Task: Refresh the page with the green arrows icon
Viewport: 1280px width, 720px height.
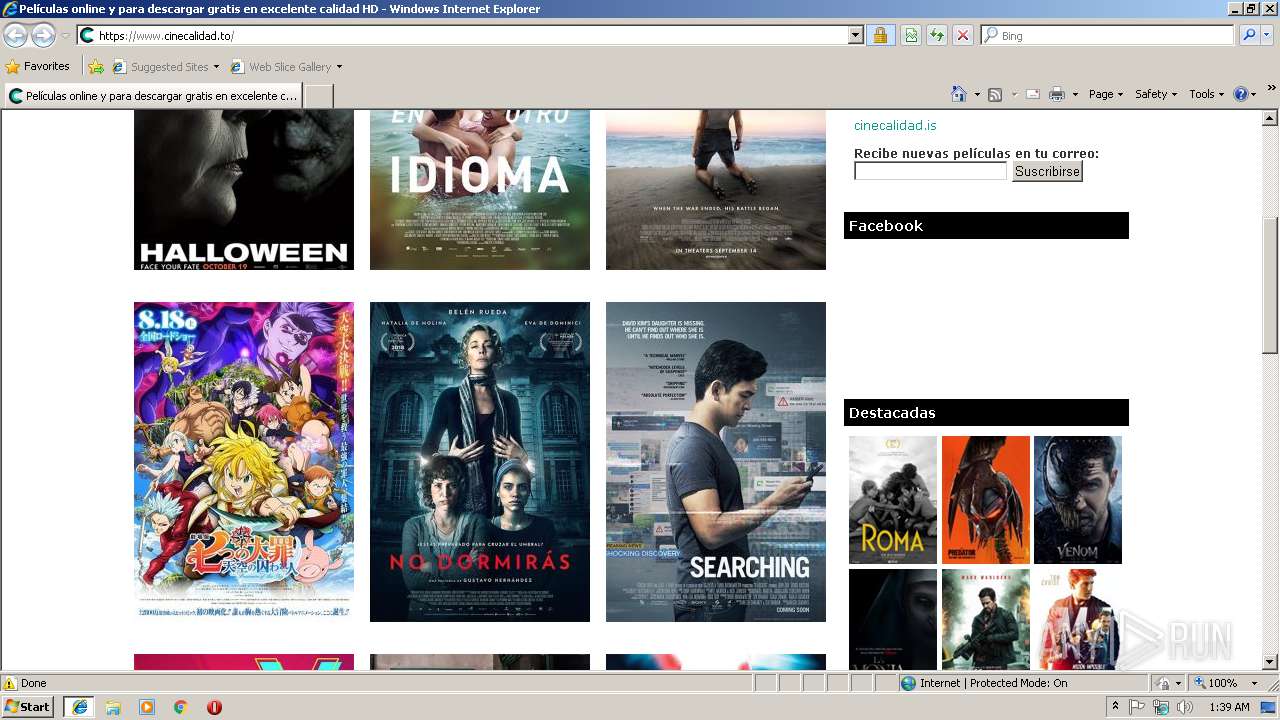Action: tap(937, 35)
